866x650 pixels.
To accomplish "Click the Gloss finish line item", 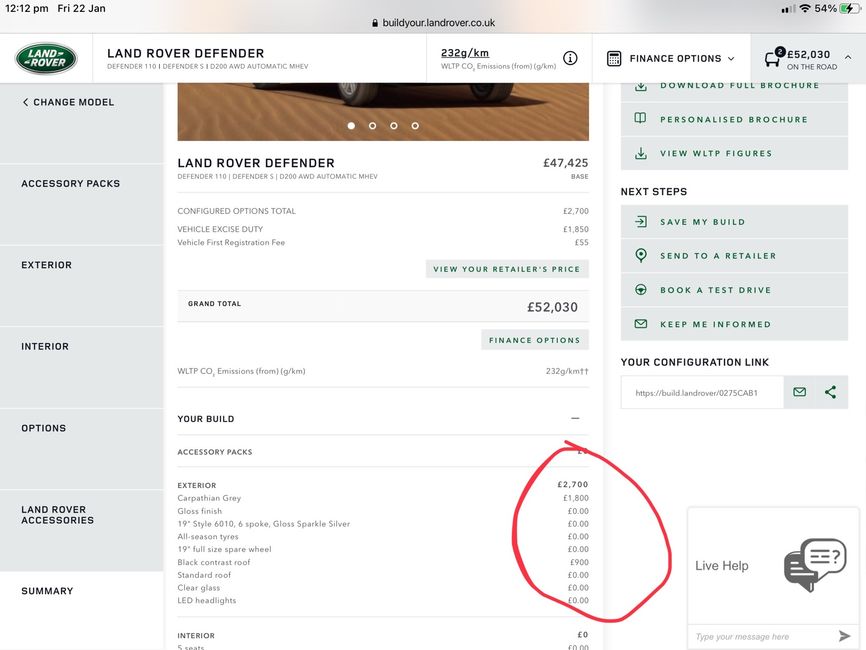I will tap(383, 511).
